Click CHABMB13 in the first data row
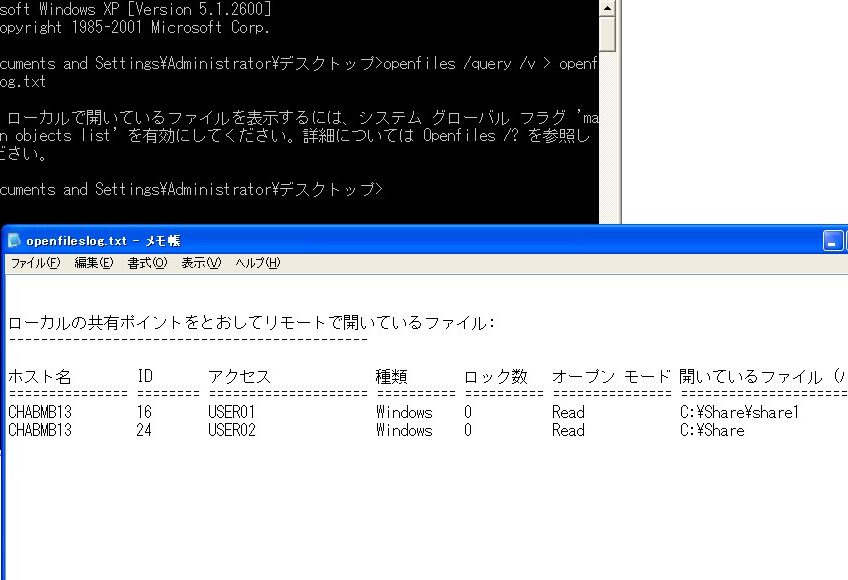848x580 pixels. point(40,412)
